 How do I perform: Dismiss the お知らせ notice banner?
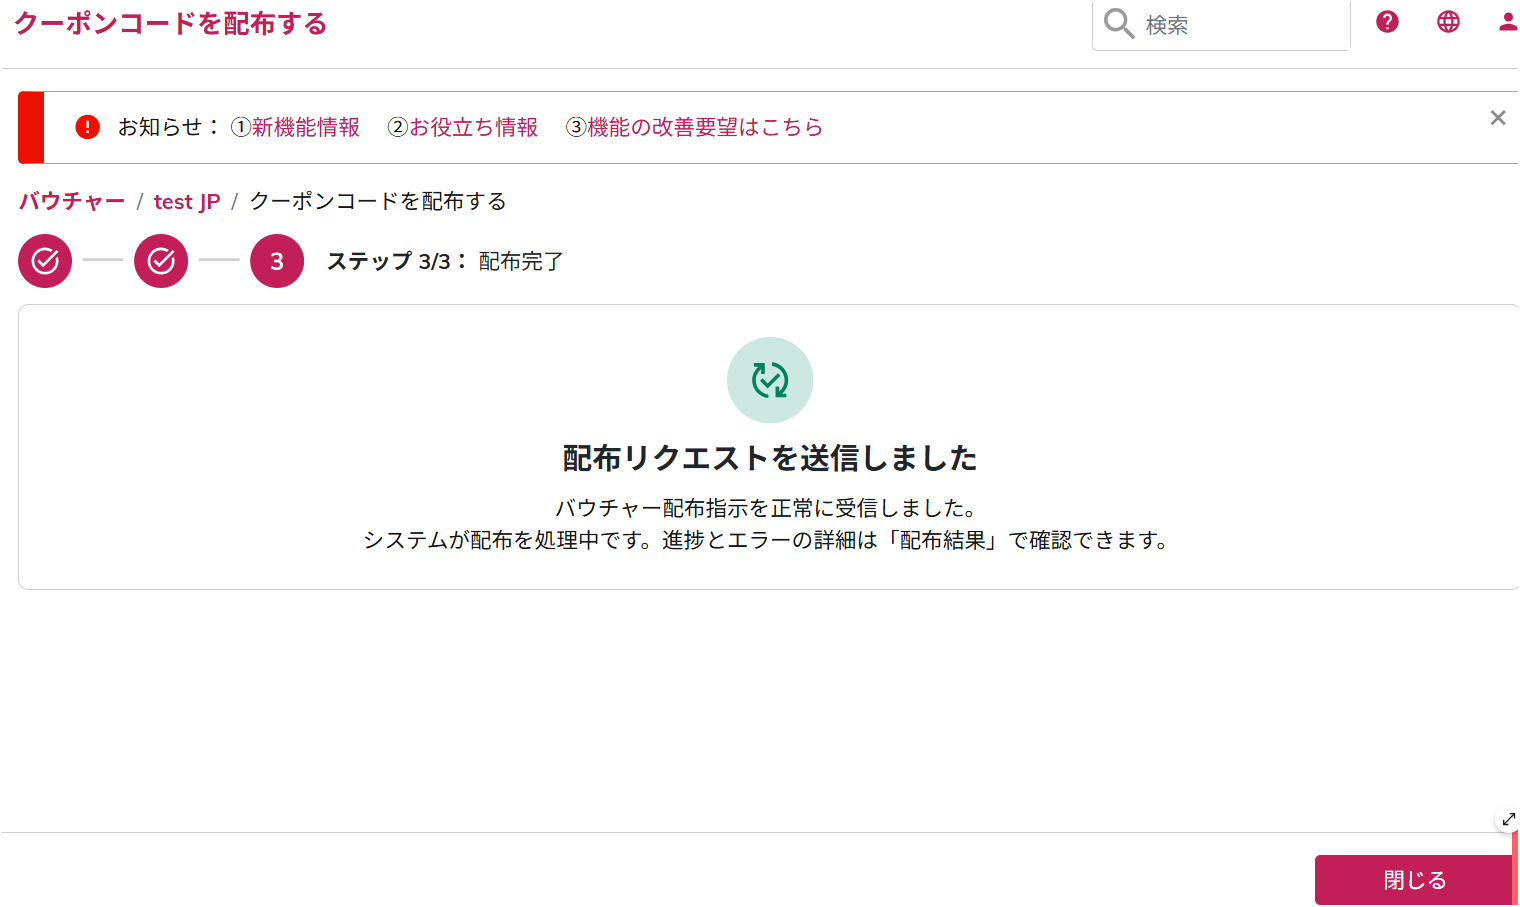[x=1497, y=118]
